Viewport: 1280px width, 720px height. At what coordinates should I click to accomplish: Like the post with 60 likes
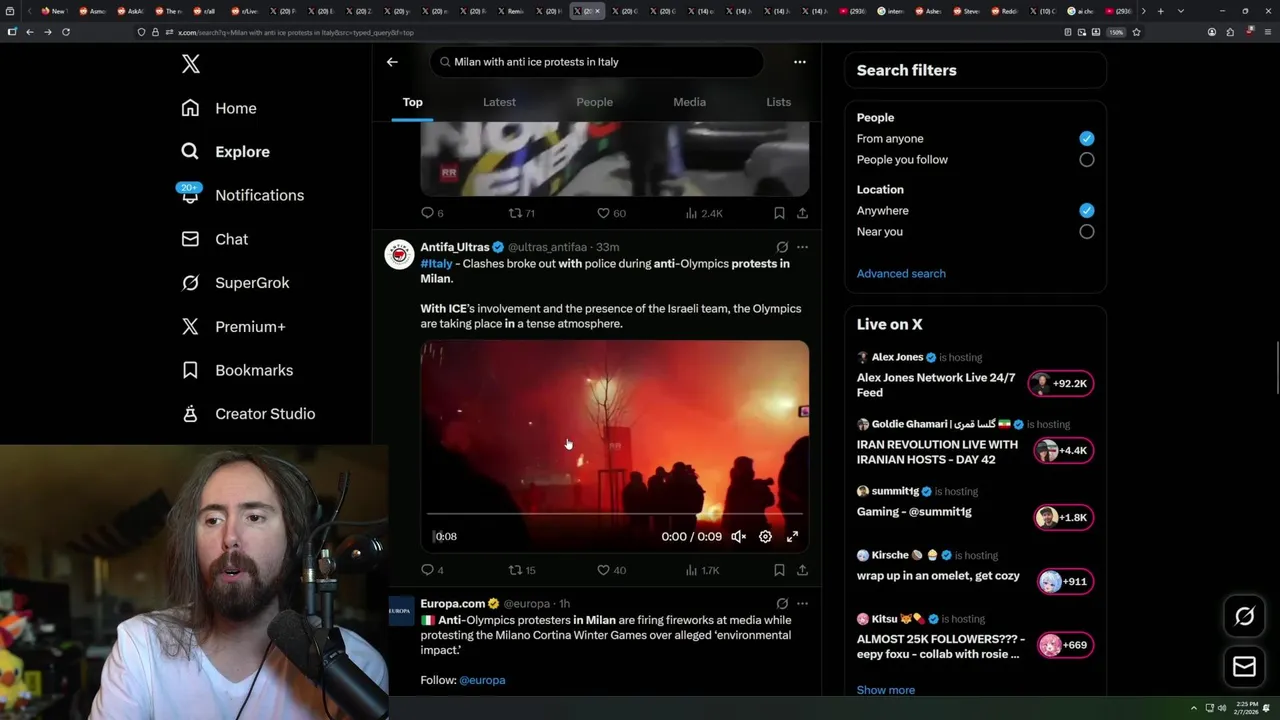coord(611,213)
